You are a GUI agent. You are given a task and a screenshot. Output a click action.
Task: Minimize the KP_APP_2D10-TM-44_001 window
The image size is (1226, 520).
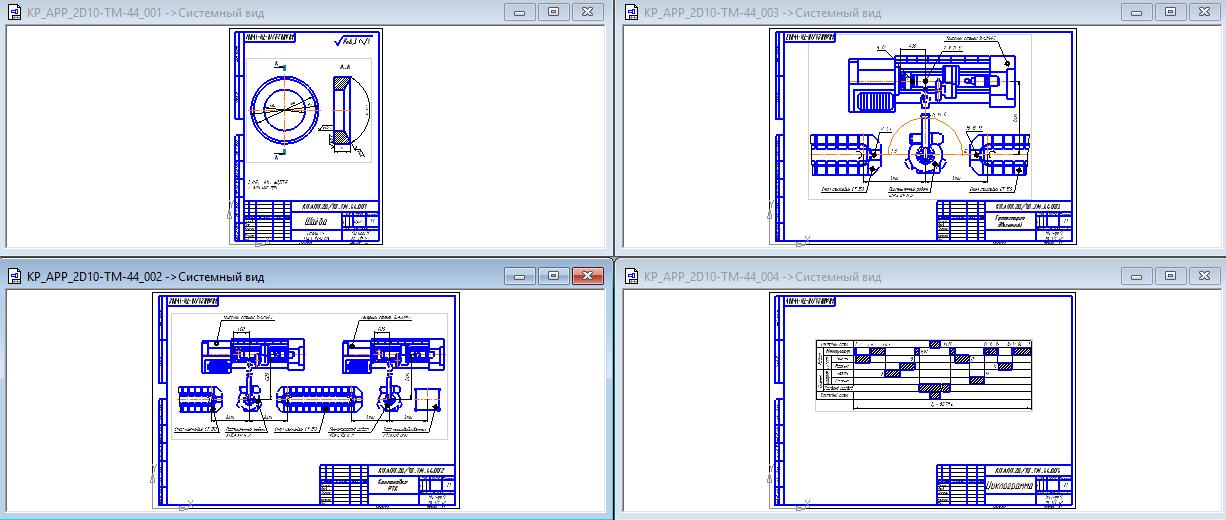tap(519, 12)
